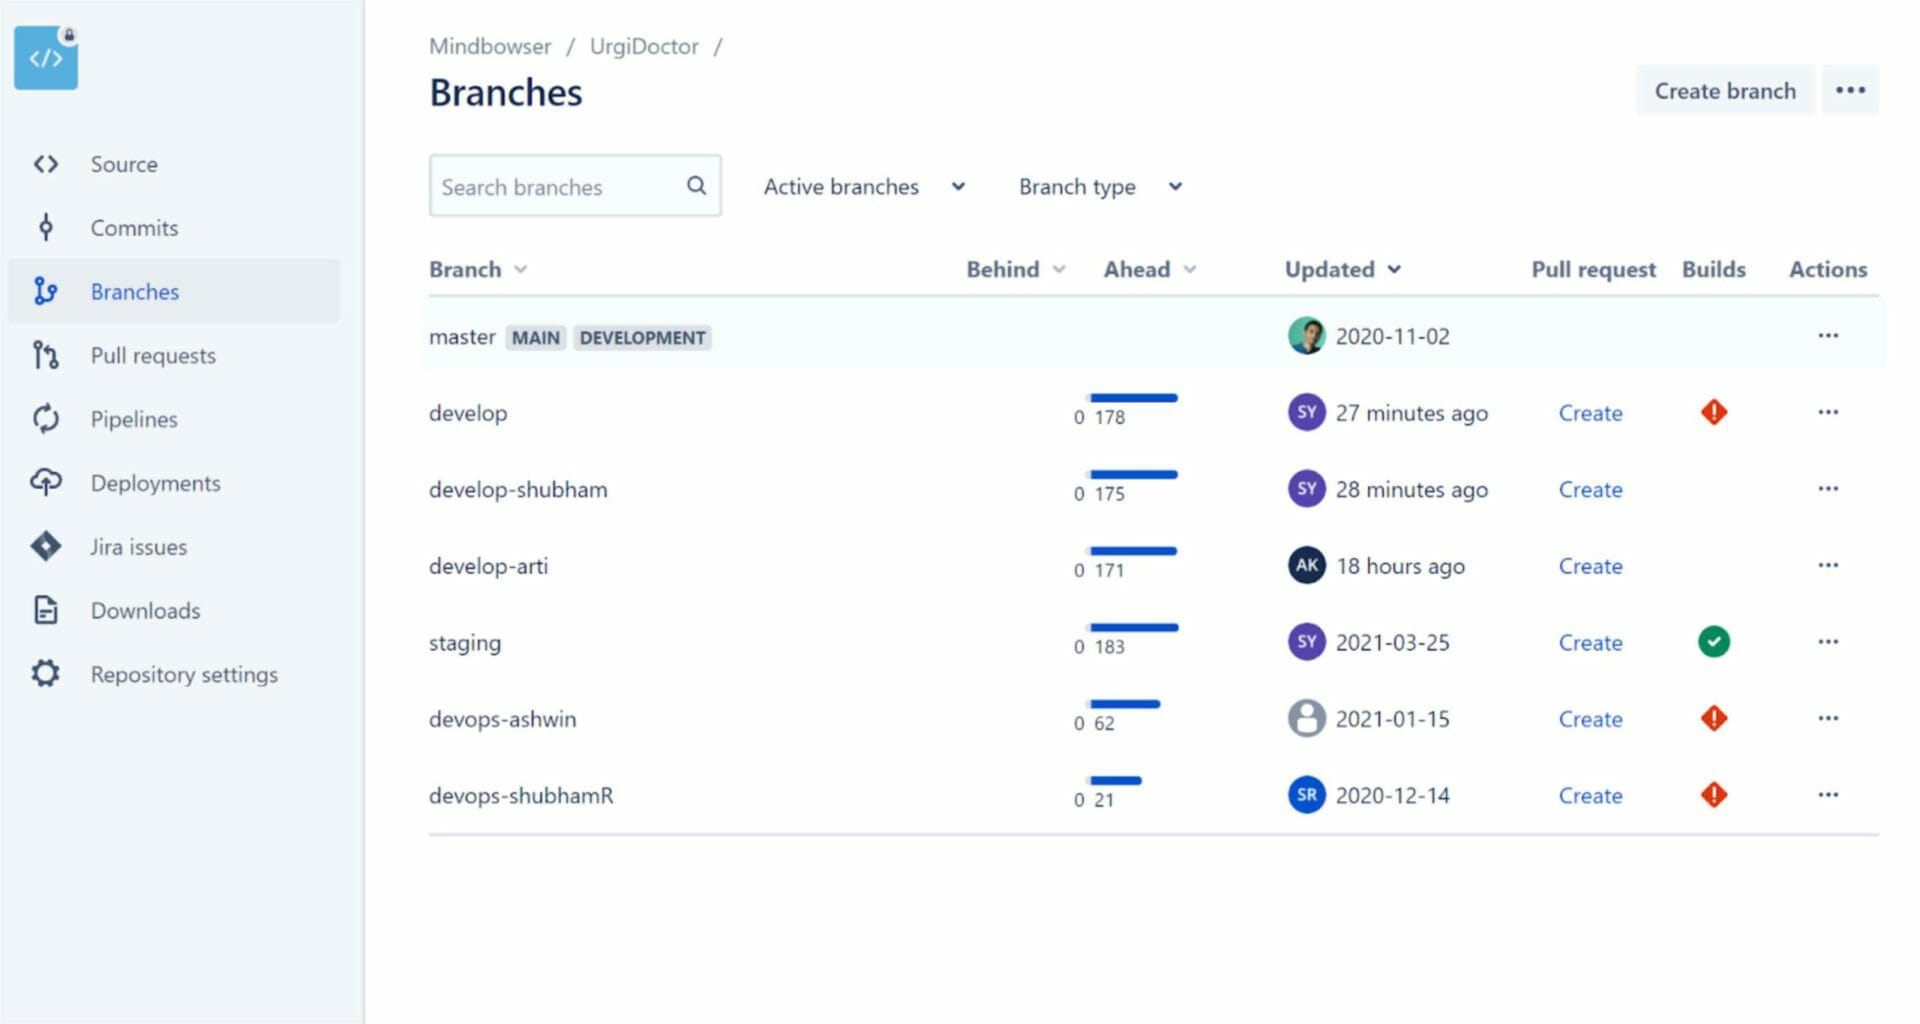Open actions menu for master branch
The image size is (1920, 1024).
tap(1828, 335)
